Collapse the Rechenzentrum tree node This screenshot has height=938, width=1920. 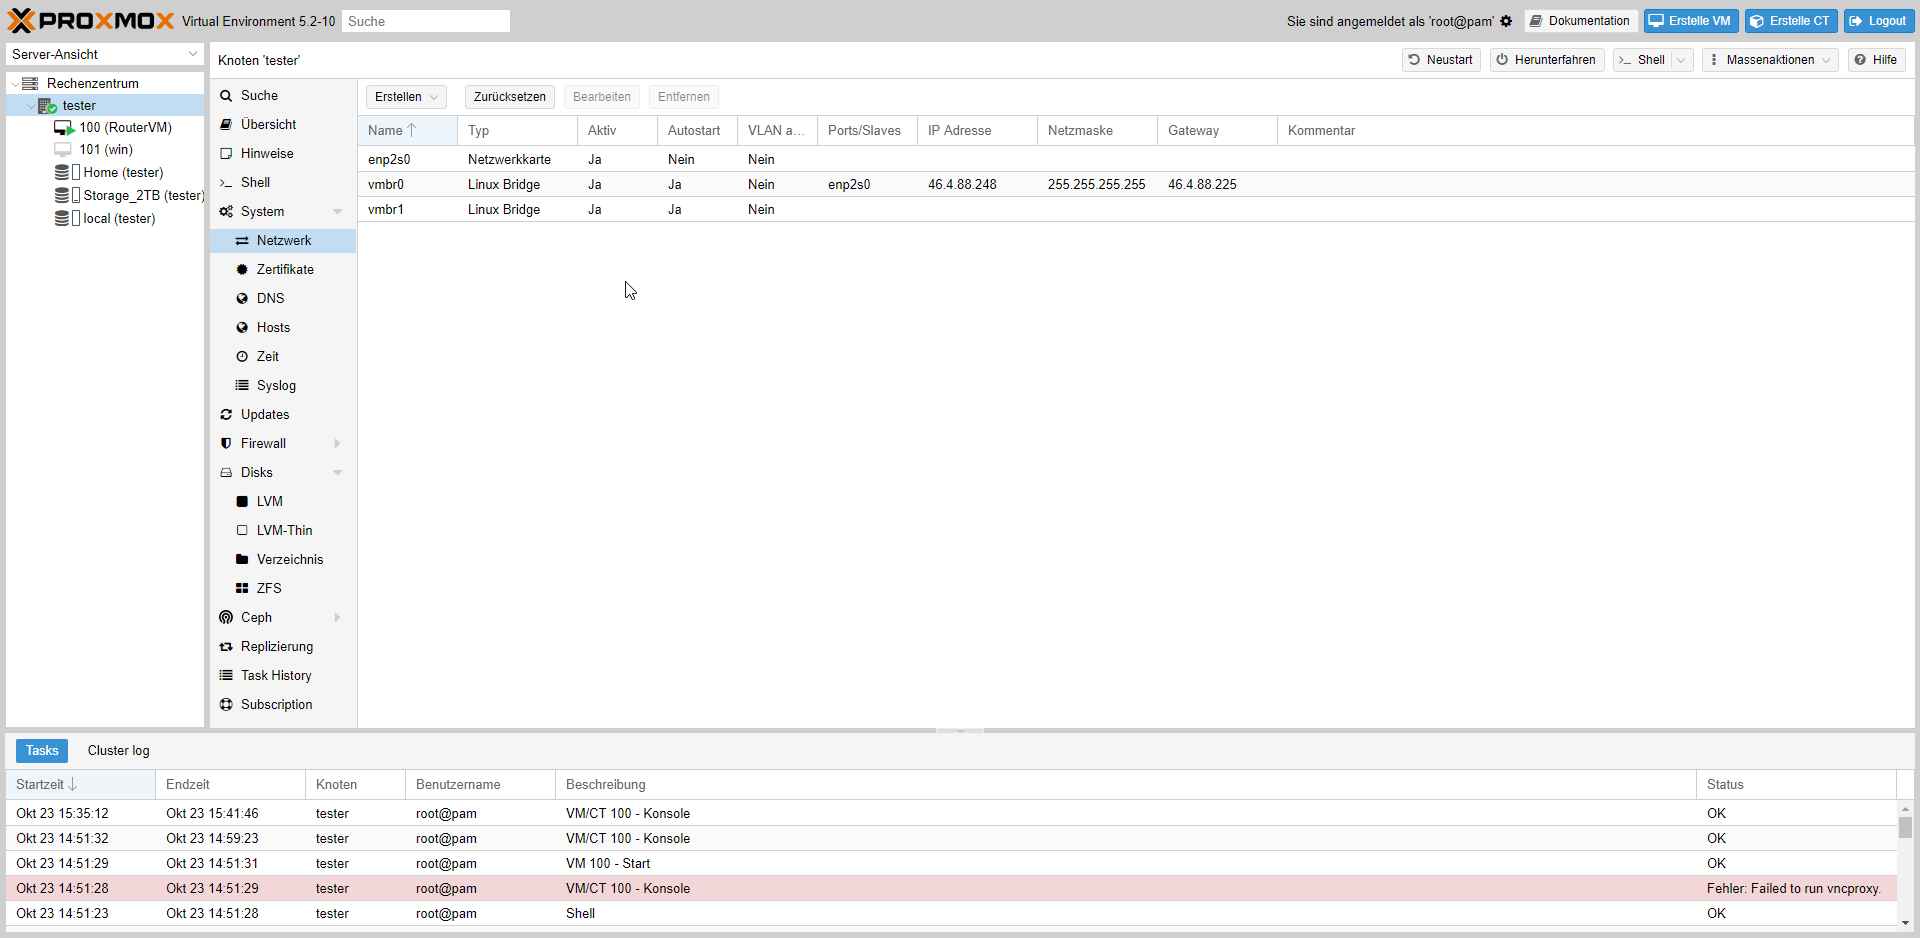tap(15, 84)
